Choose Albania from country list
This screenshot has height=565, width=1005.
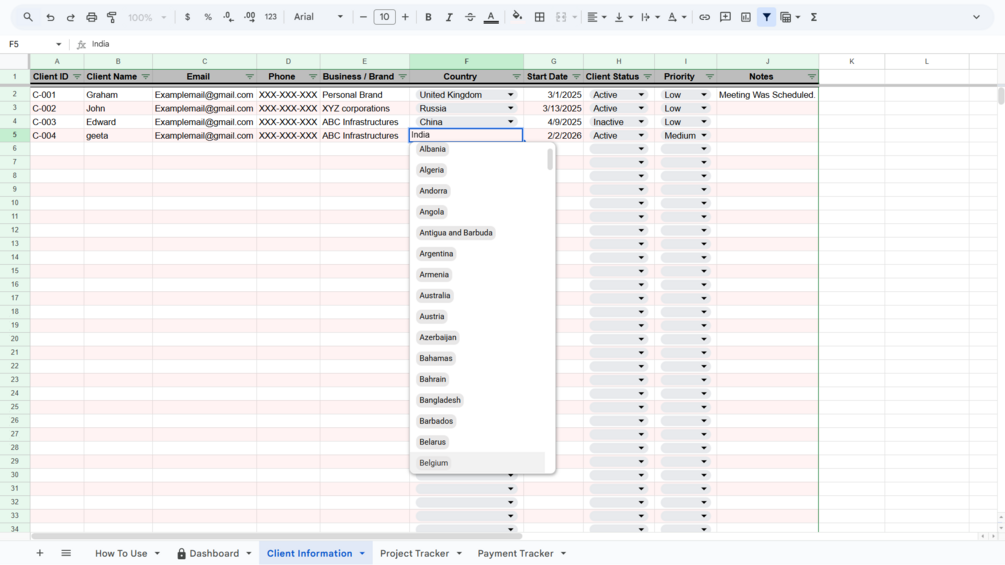tap(432, 149)
